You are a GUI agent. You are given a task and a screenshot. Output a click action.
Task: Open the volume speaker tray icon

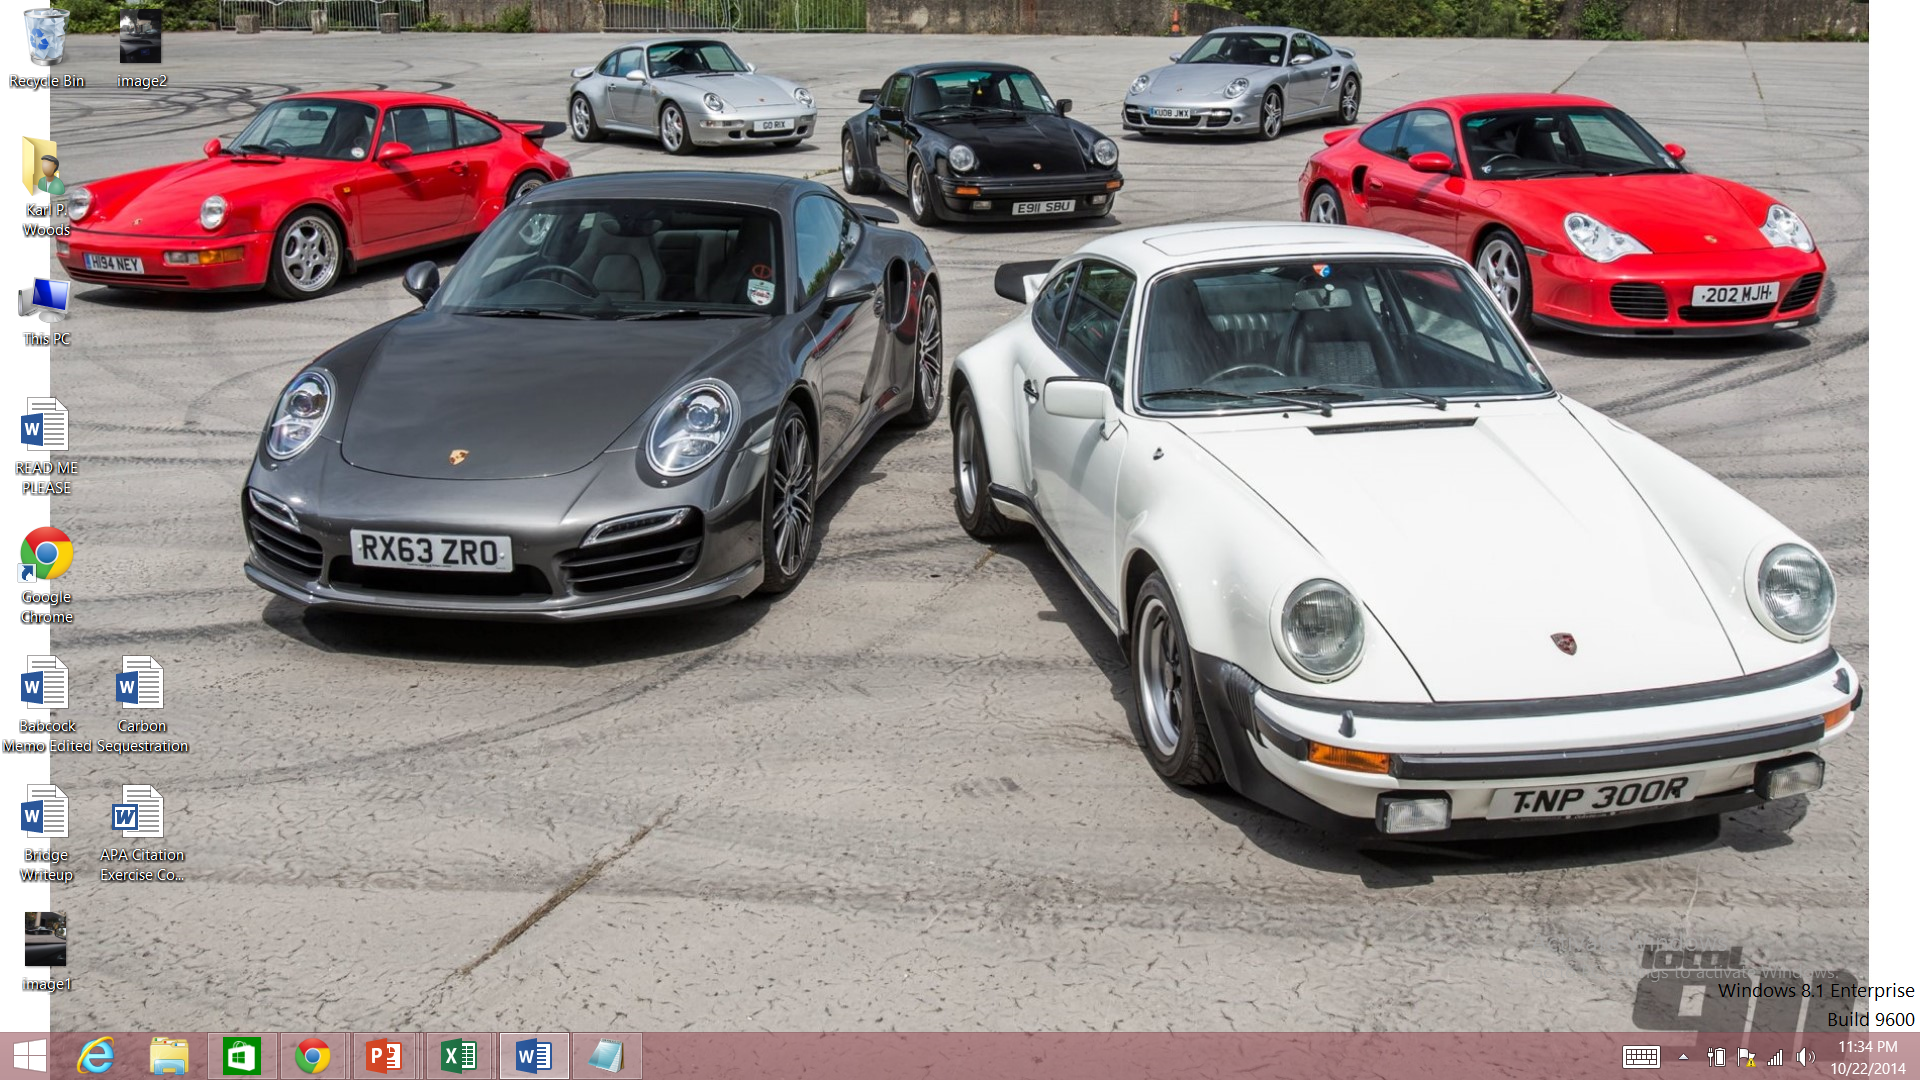[1805, 1057]
